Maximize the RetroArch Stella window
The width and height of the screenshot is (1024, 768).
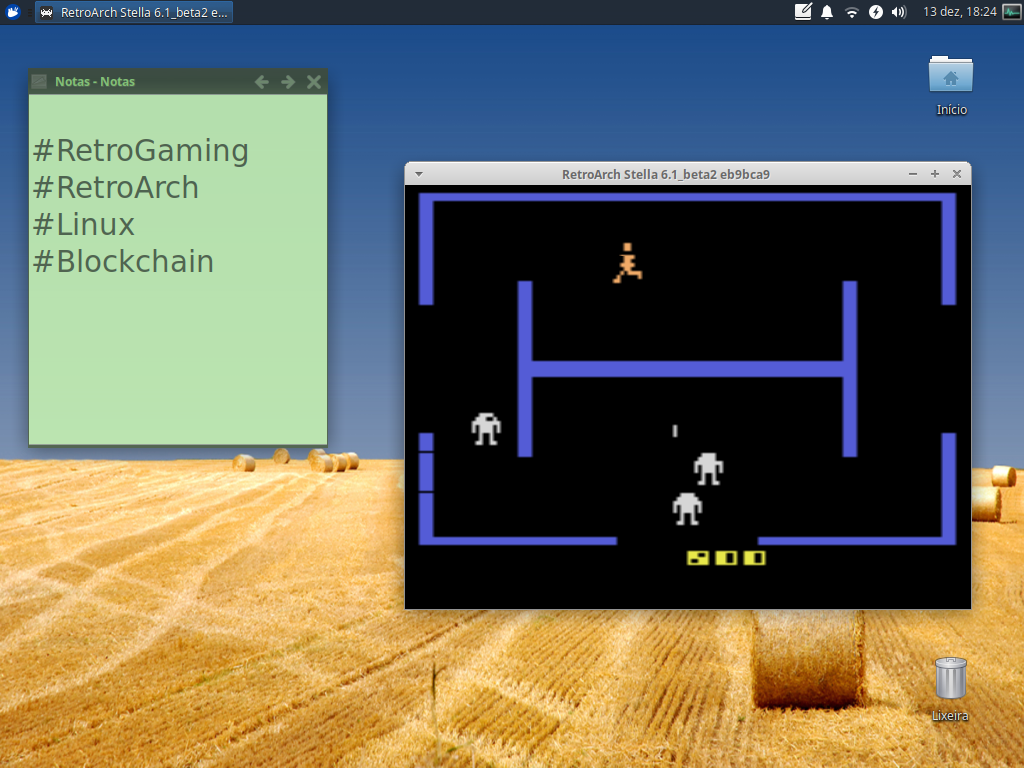(x=935, y=174)
